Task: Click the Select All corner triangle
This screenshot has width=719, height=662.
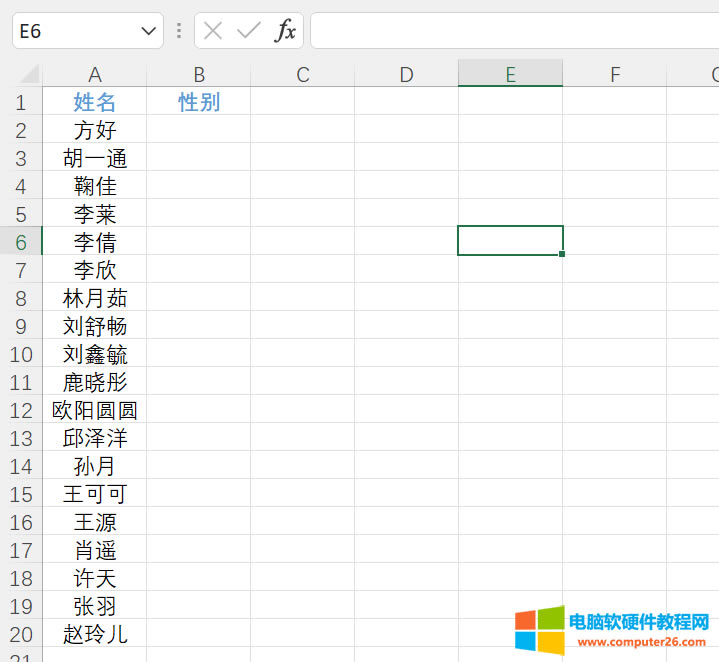Action: click(x=29, y=75)
